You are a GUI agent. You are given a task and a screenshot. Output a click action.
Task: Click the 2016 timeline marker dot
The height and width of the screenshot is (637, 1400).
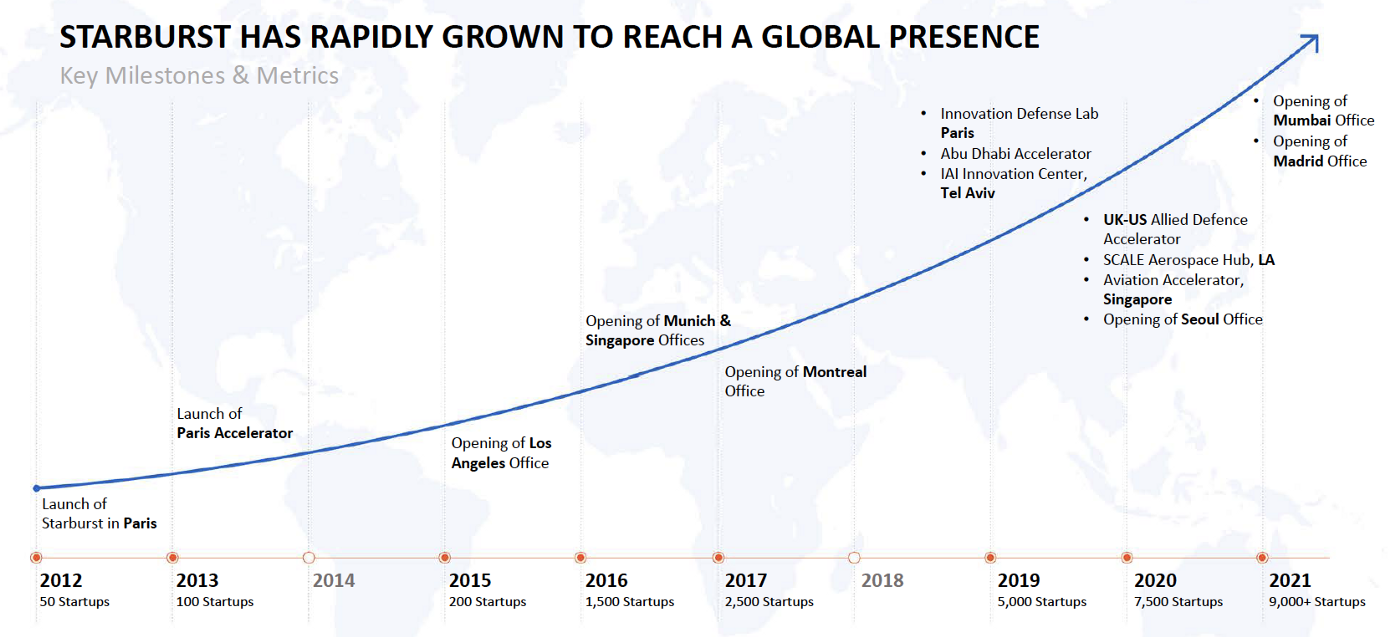[x=581, y=557]
